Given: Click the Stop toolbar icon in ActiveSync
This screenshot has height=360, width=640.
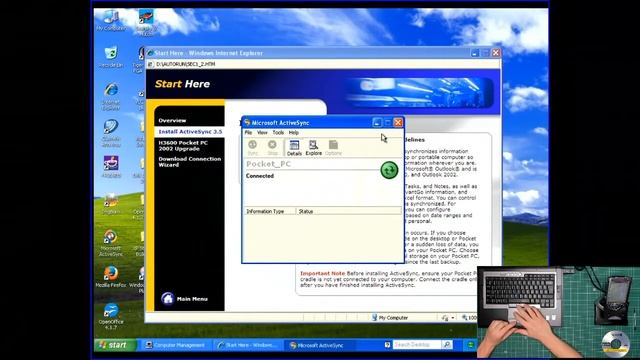Looking at the screenshot, I should pos(272,147).
